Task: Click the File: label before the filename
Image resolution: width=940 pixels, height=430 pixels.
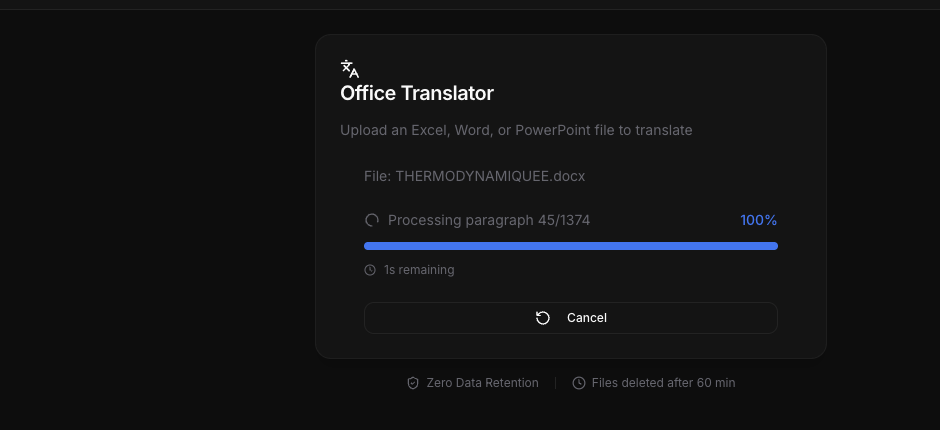Action: pos(377,176)
